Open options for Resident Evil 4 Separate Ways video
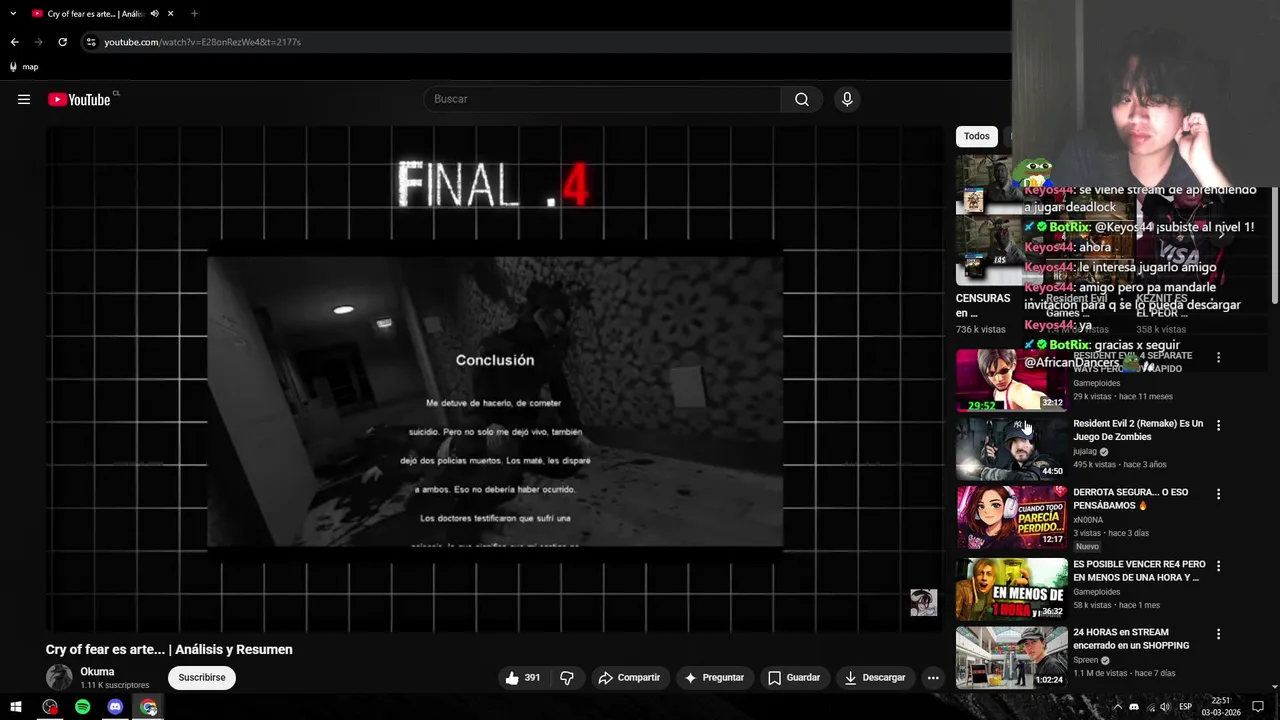 (x=1218, y=357)
